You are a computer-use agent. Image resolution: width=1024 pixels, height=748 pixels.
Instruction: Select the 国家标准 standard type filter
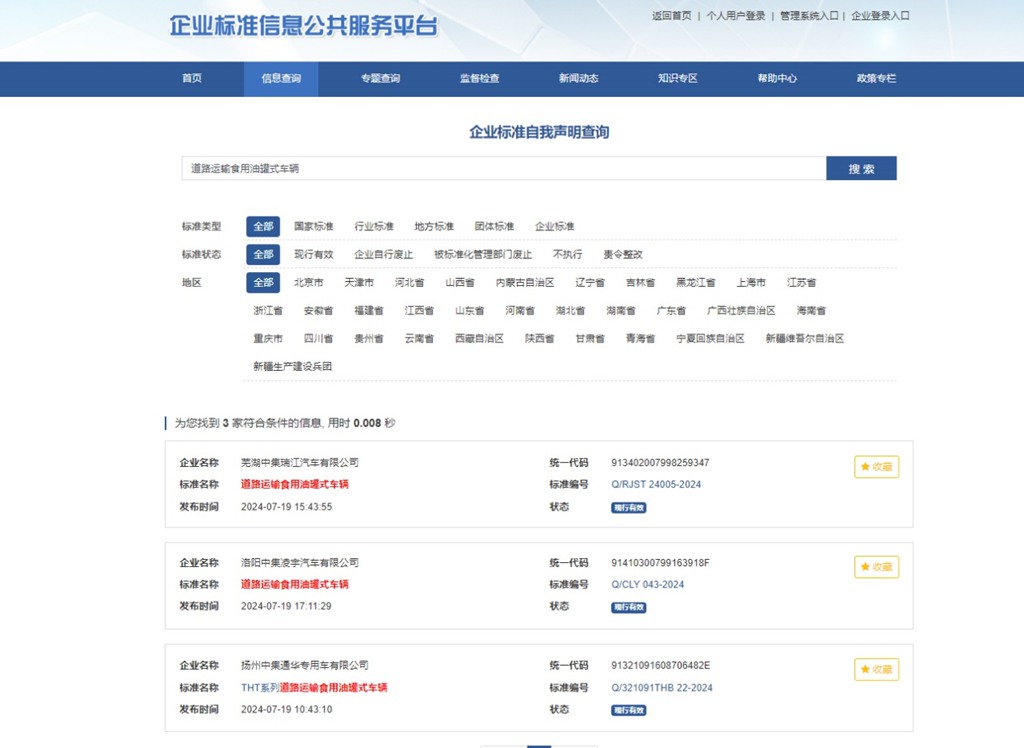coord(315,226)
